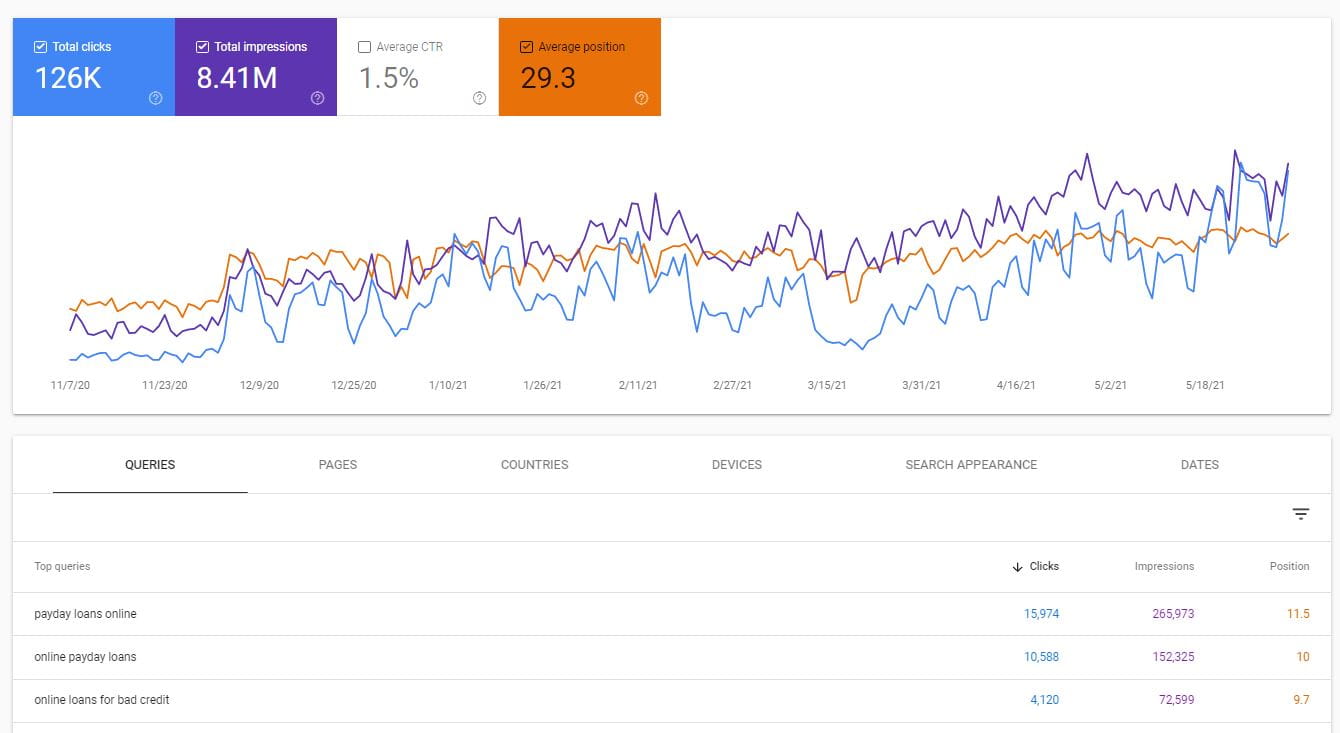Select the 'online loans for bad credit' query
Viewport: 1340px width, 733px height.
tap(101, 700)
